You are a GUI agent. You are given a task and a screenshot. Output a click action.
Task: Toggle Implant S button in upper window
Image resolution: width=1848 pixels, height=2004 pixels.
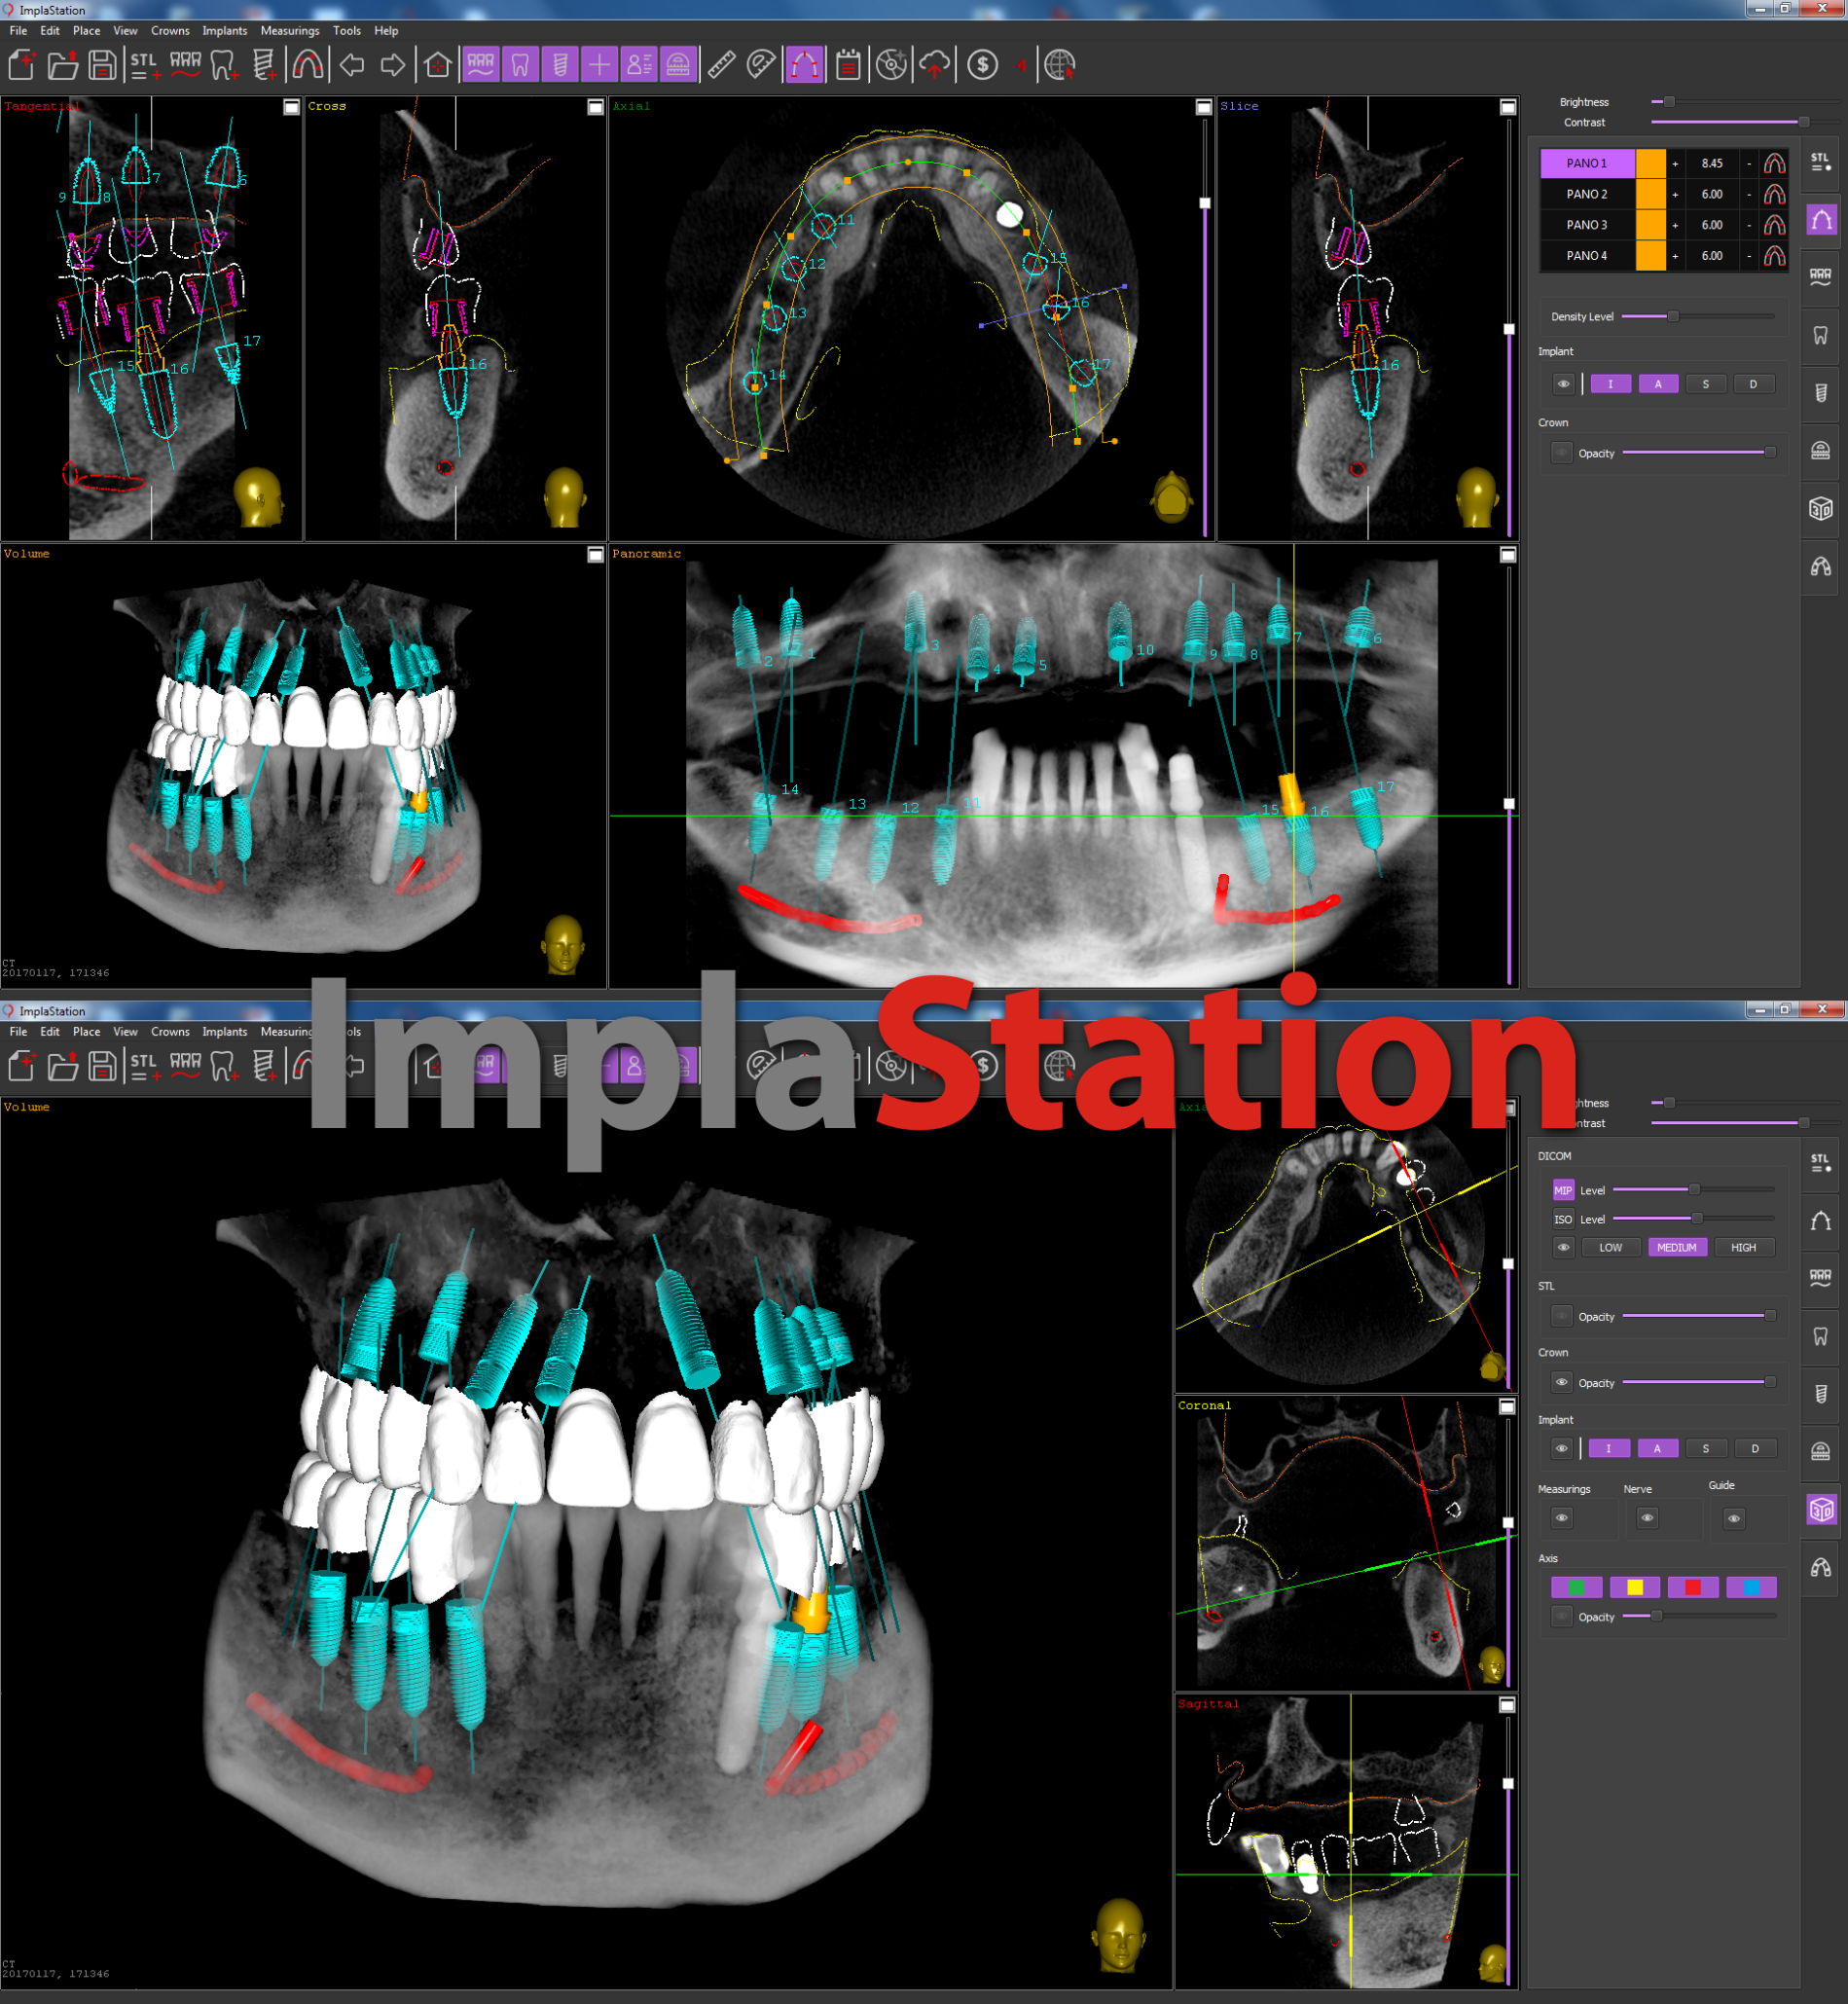(1706, 384)
